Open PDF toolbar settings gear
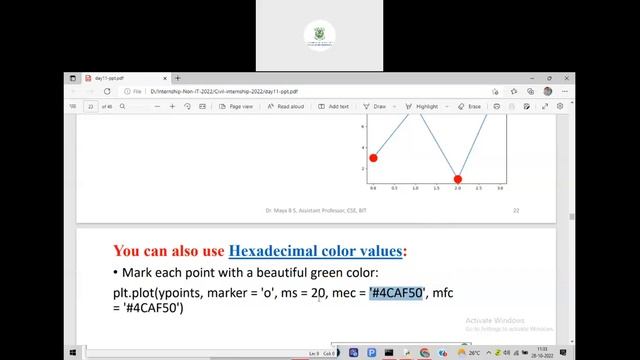This screenshot has height=360, width=640. tap(560, 106)
